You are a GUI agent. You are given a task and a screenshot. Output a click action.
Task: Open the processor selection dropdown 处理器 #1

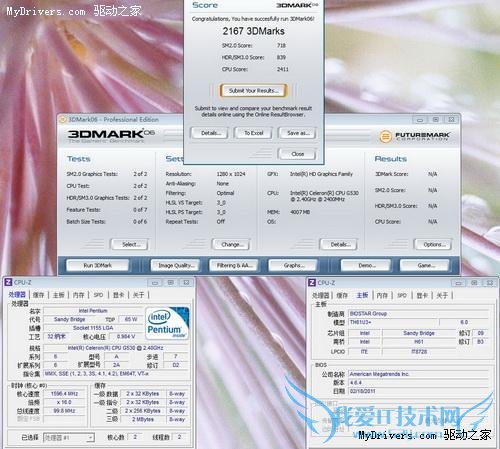pos(69,437)
